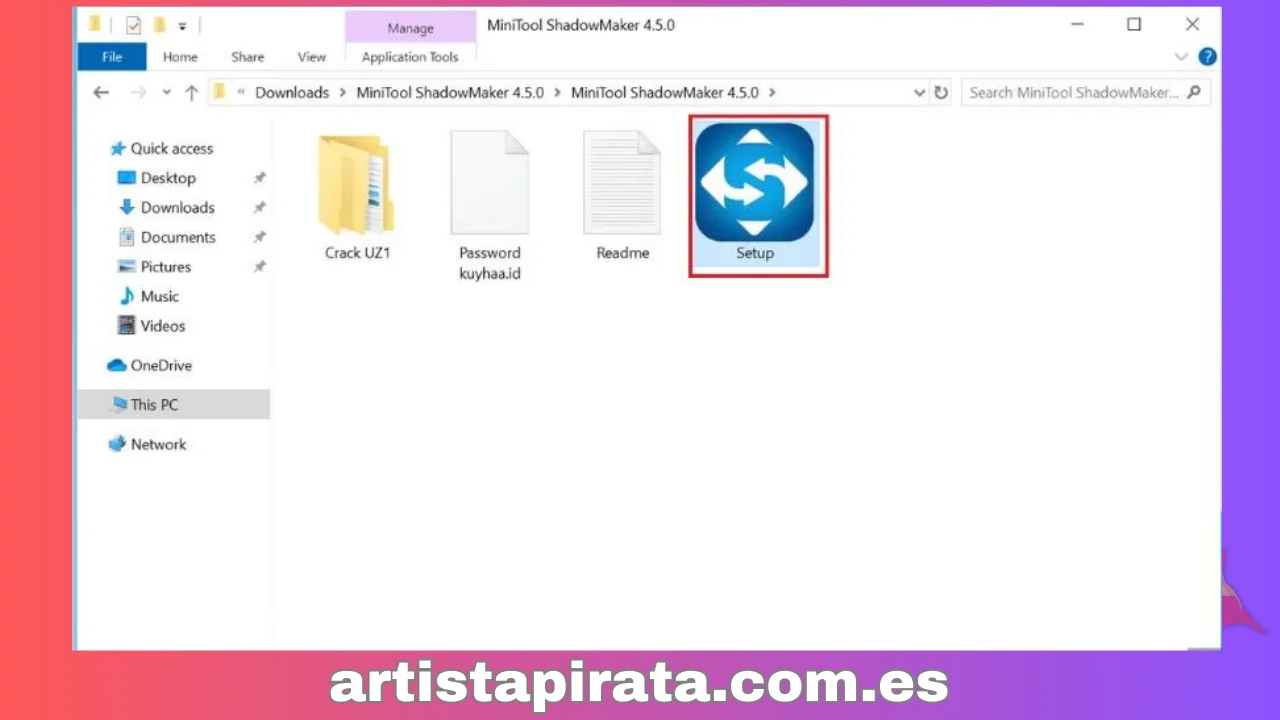Image resolution: width=1280 pixels, height=720 pixels.
Task: Click the Forward navigation arrow
Action: (139, 92)
